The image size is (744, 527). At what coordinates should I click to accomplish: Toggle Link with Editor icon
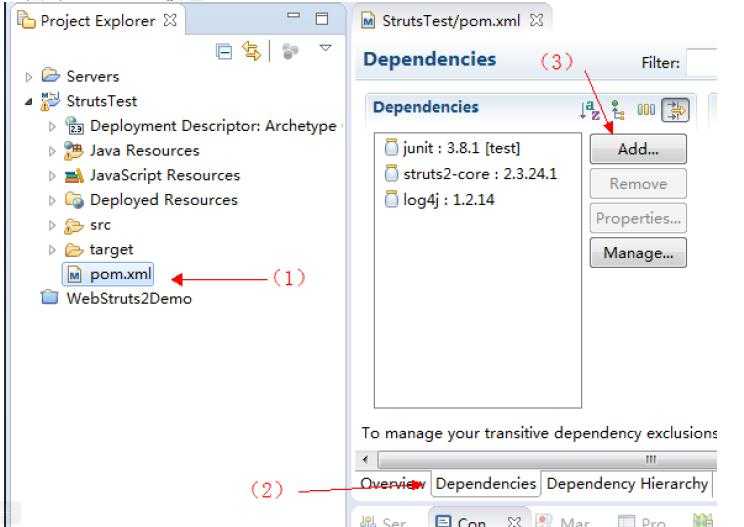(251, 51)
